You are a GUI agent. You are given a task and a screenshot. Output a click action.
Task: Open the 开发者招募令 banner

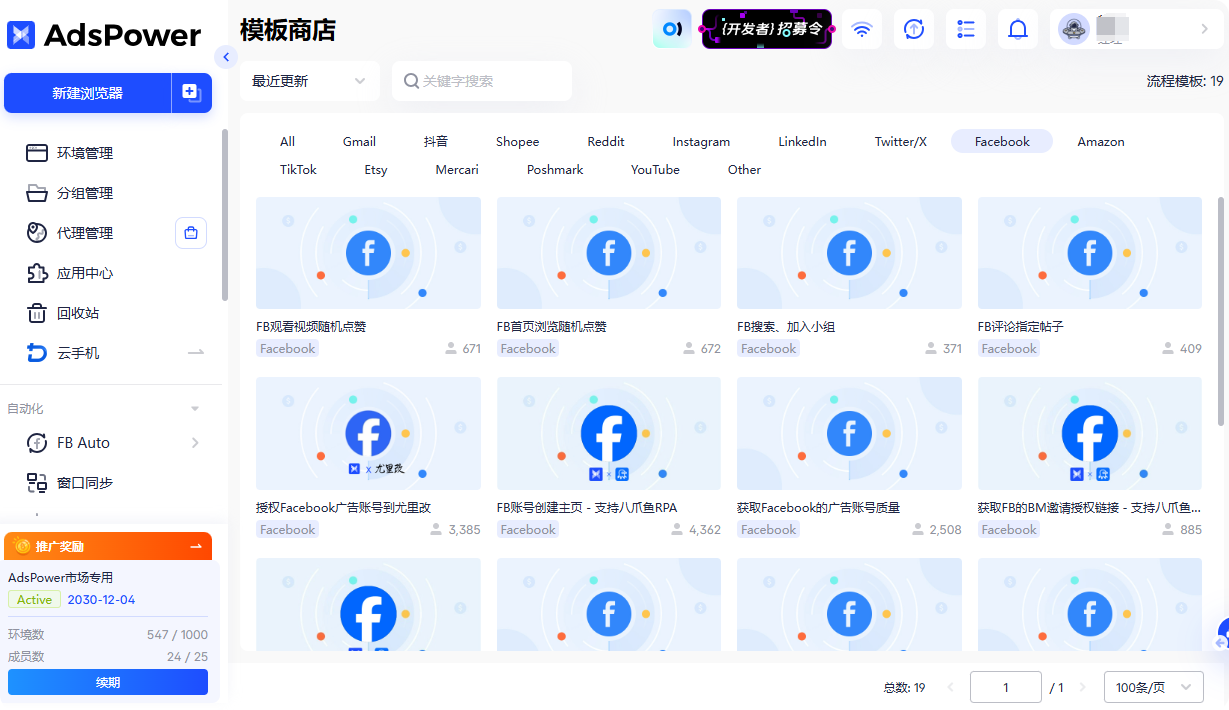(767, 29)
